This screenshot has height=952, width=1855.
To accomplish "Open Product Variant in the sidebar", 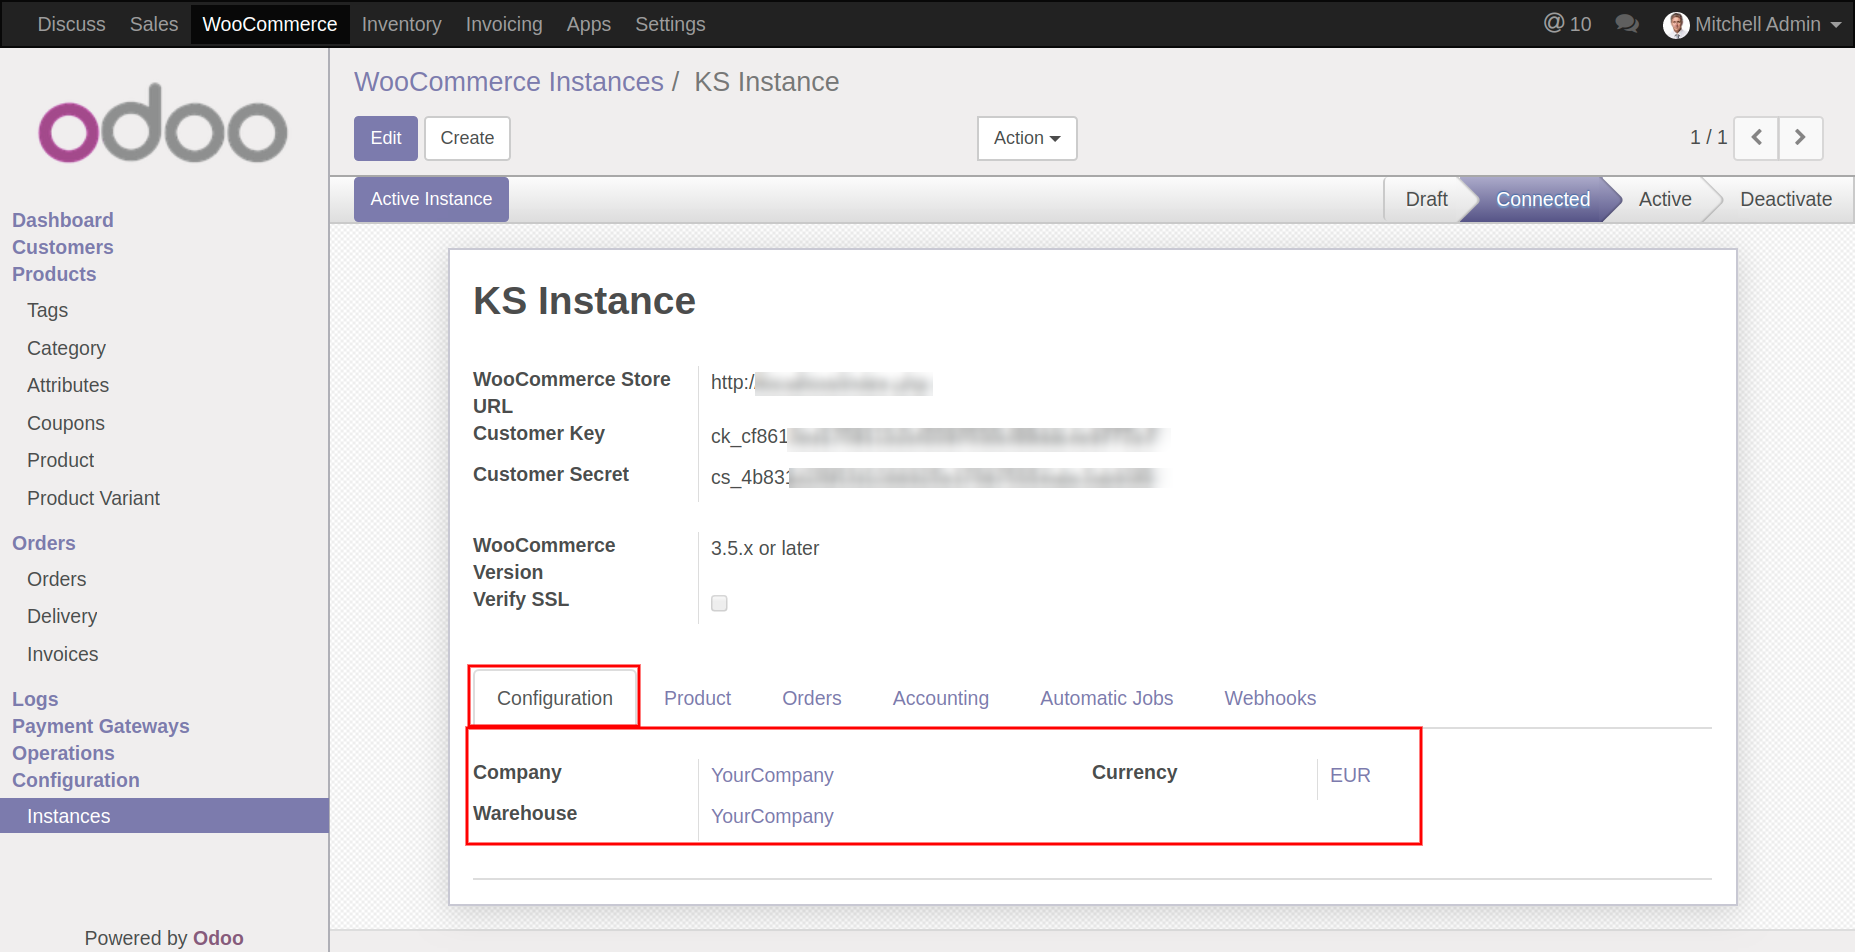I will [93, 498].
